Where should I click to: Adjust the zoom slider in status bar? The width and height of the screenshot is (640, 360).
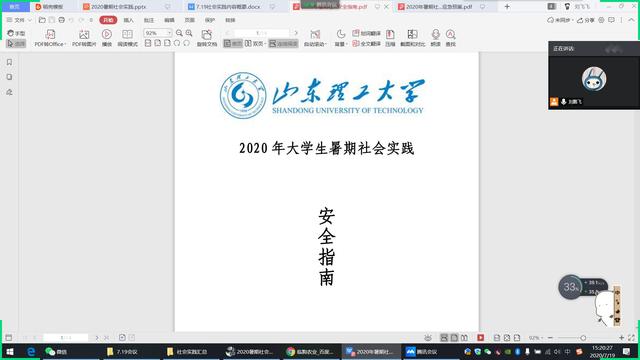point(583,338)
